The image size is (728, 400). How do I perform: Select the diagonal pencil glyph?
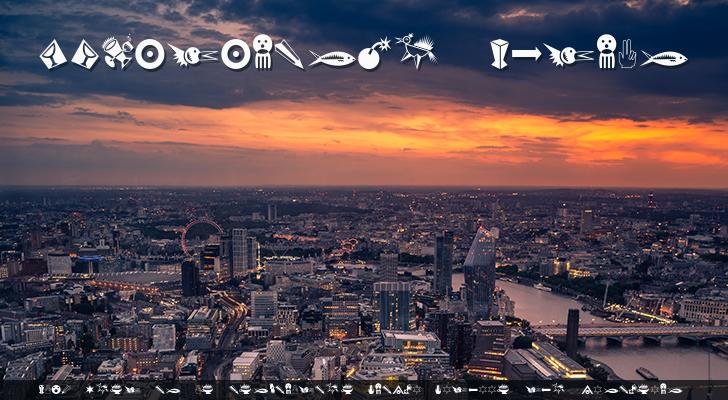click(289, 54)
